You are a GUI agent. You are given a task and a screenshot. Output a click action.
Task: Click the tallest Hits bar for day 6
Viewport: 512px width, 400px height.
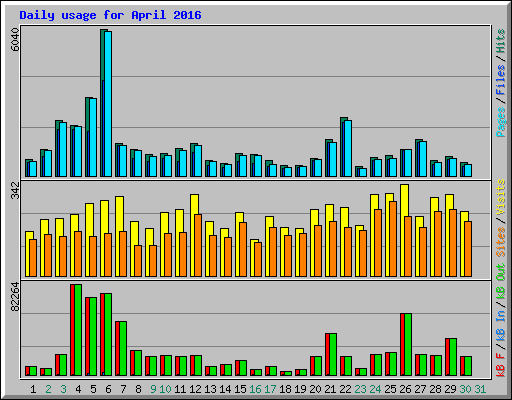[x=102, y=103]
